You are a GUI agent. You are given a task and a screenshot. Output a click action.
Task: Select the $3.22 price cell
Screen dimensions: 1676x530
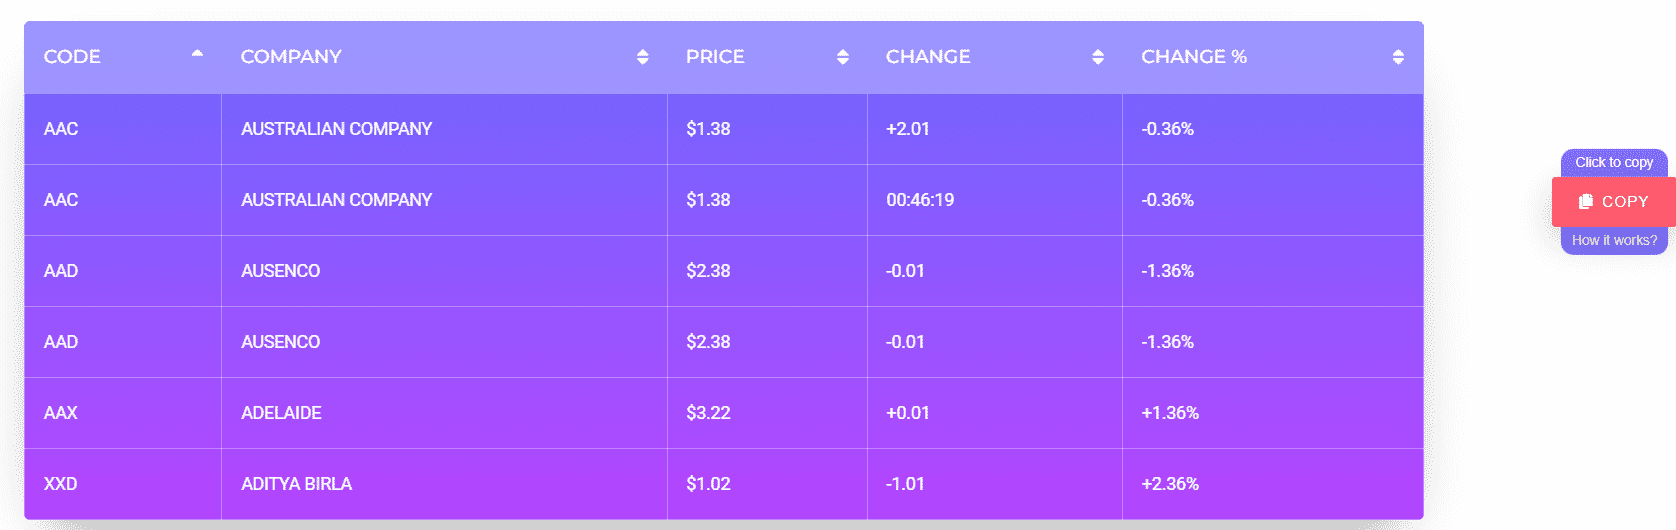pyautogui.click(x=708, y=413)
